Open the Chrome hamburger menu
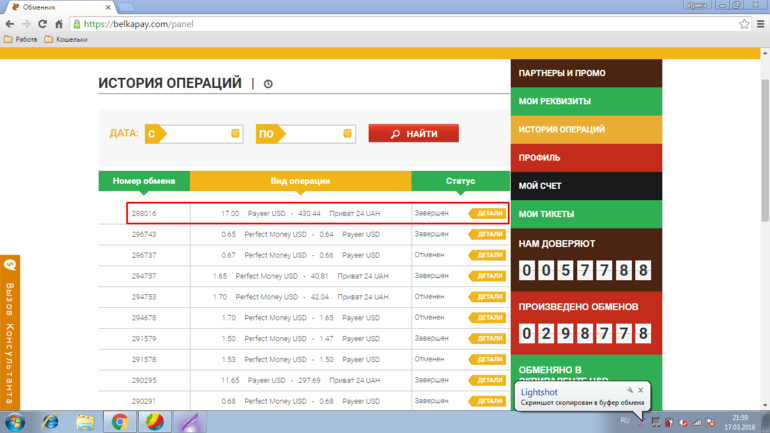The width and height of the screenshot is (770, 433). click(759, 24)
